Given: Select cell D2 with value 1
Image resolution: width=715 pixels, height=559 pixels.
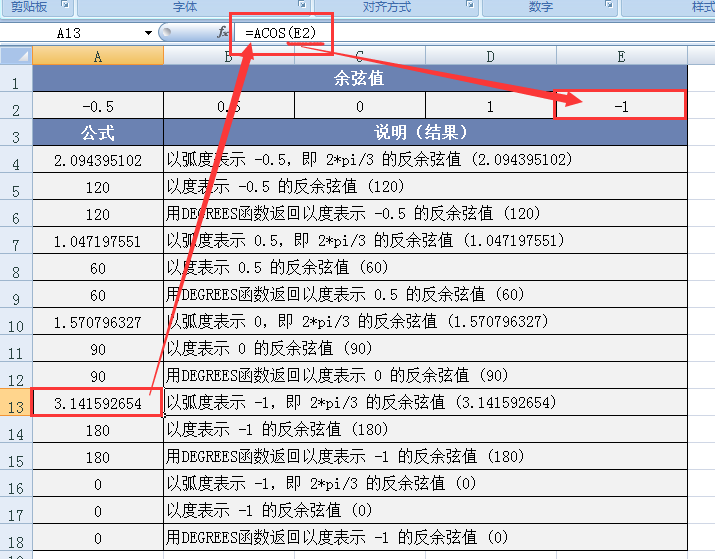Looking at the screenshot, I should pyautogui.click(x=491, y=106).
